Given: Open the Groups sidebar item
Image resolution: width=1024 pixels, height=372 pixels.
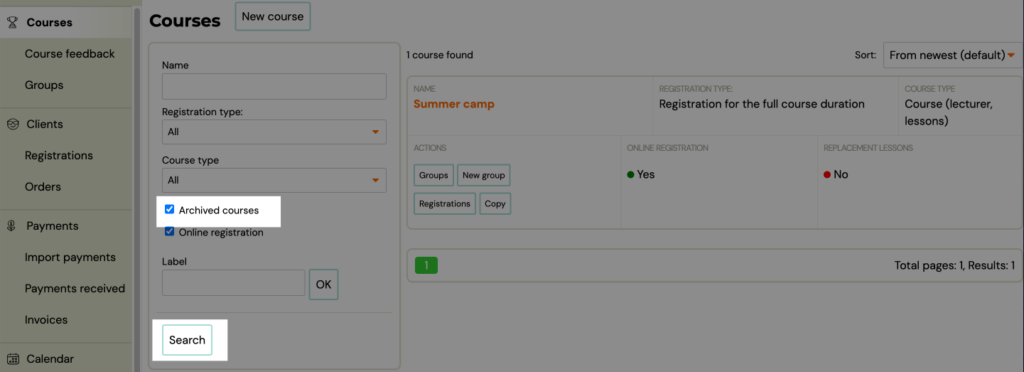Looking at the screenshot, I should [44, 85].
